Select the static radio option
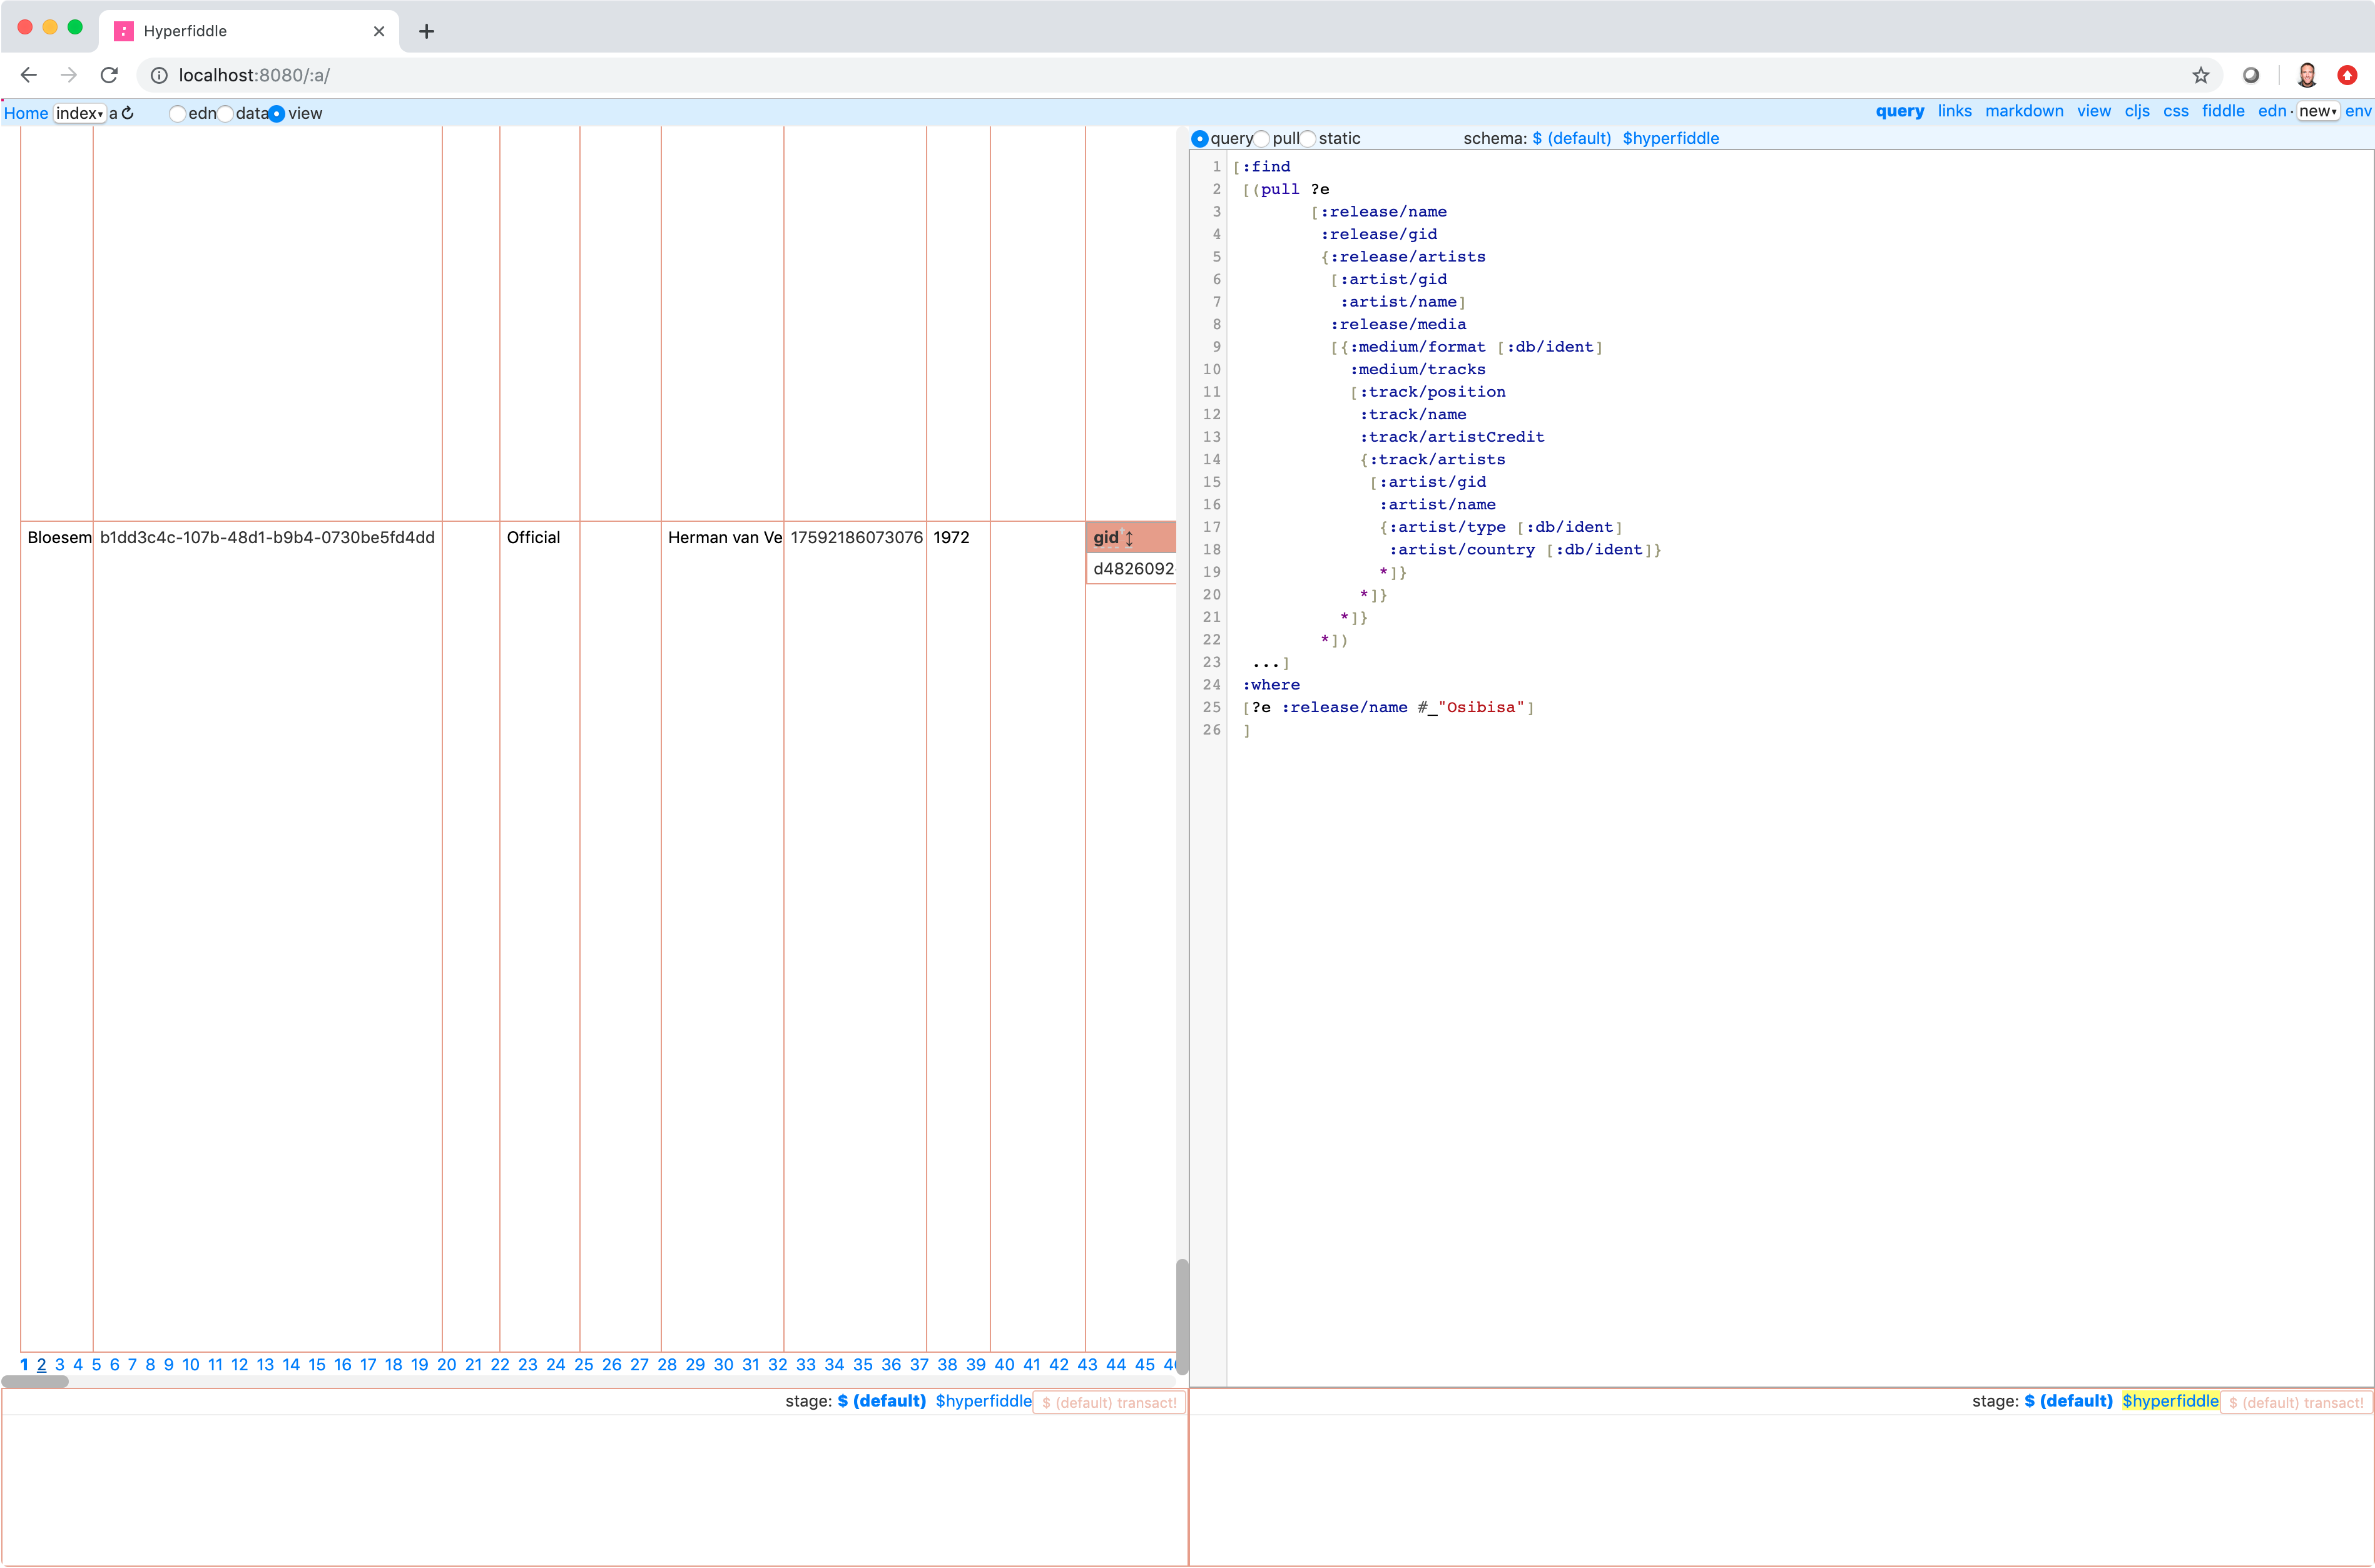 coord(1308,138)
